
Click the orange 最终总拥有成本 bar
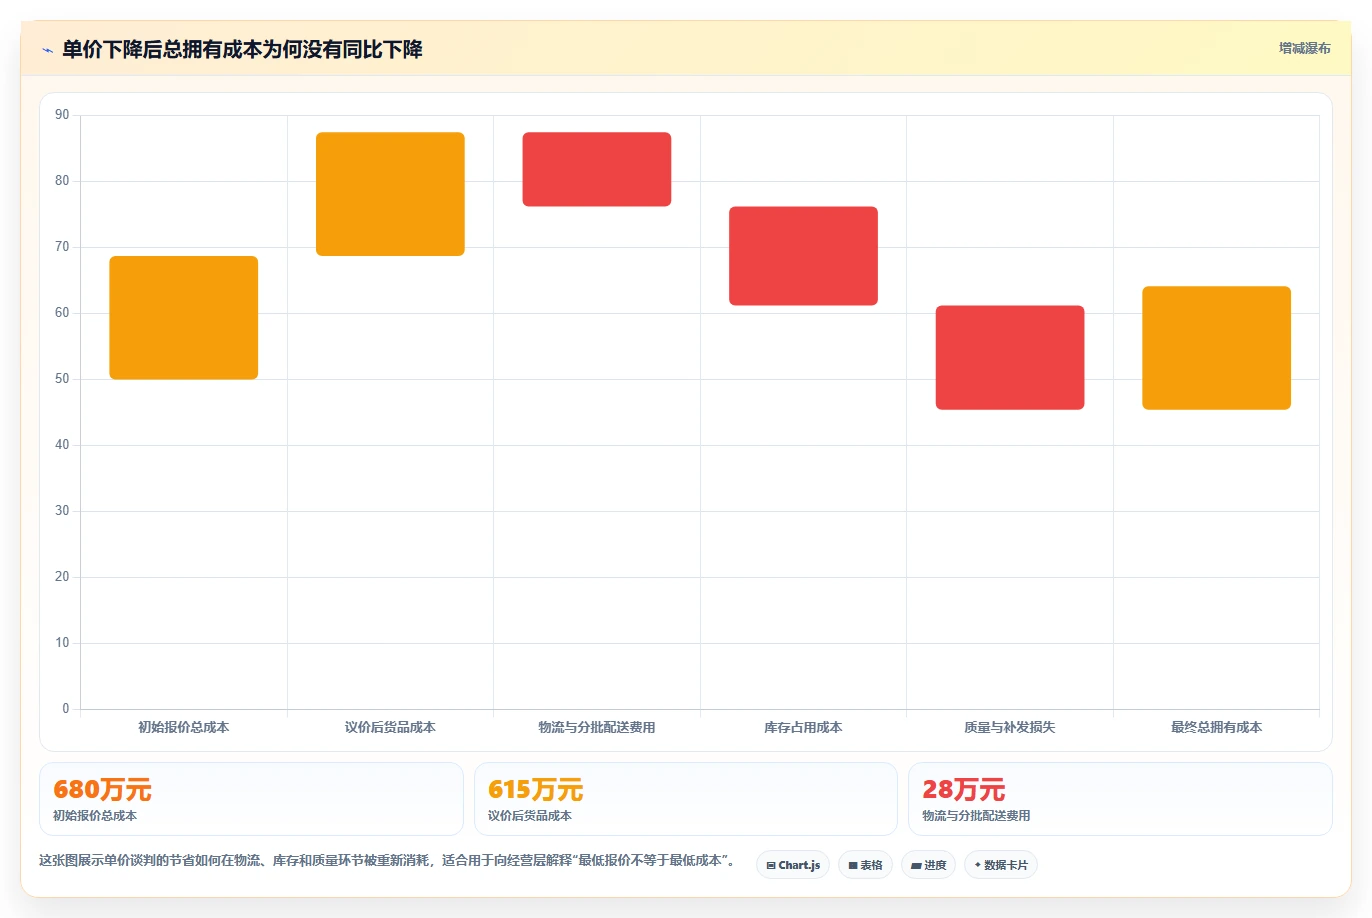(1216, 348)
